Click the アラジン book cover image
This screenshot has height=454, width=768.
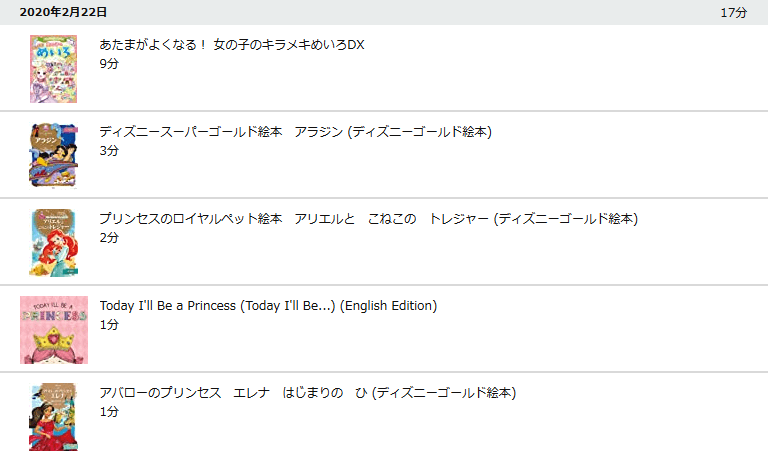(53, 155)
